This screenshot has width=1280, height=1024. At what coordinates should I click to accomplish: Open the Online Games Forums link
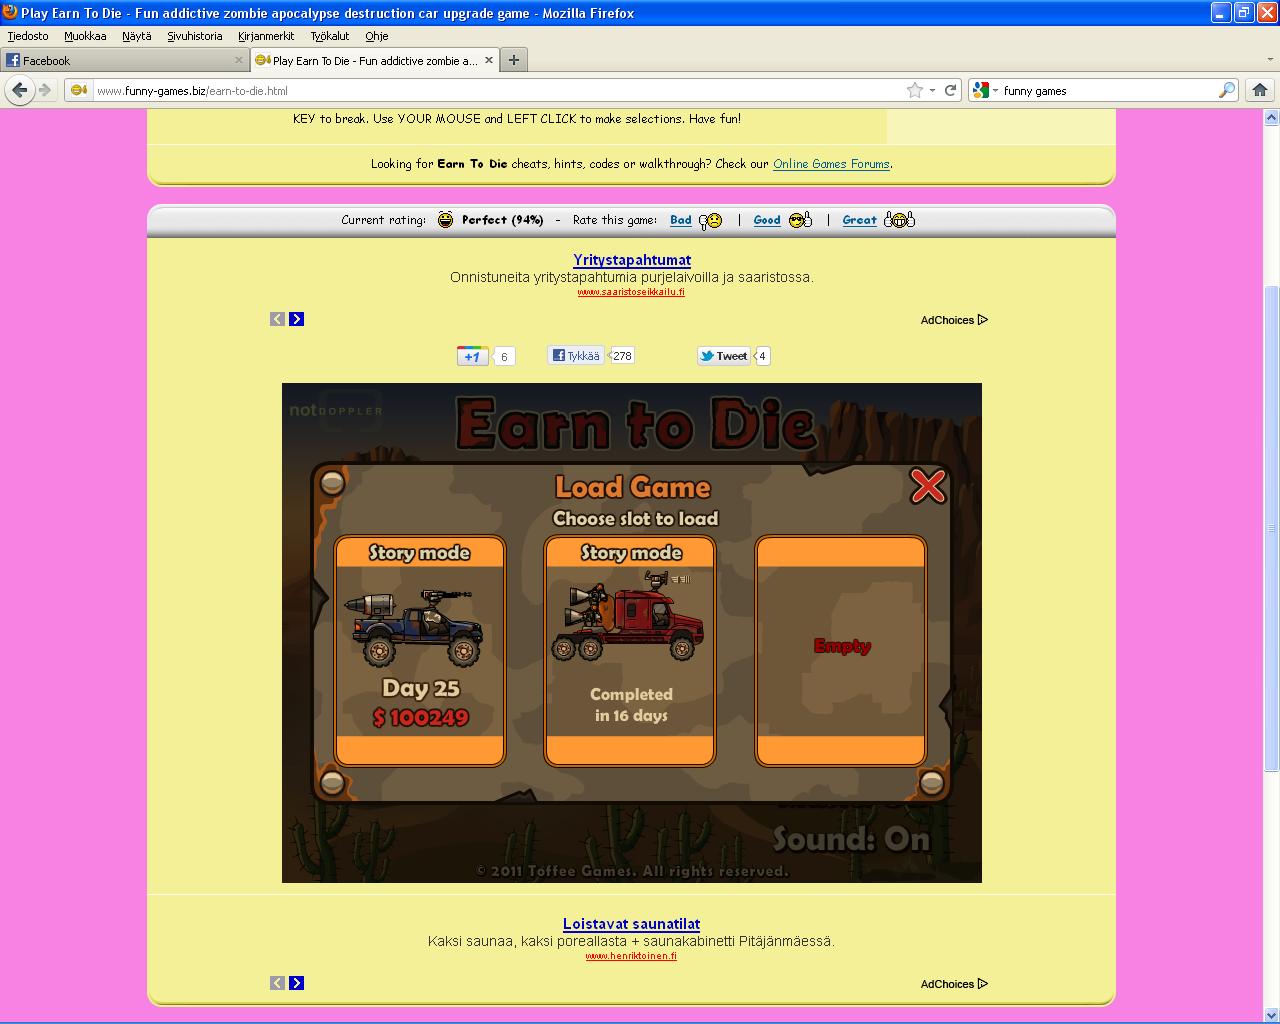(831, 164)
